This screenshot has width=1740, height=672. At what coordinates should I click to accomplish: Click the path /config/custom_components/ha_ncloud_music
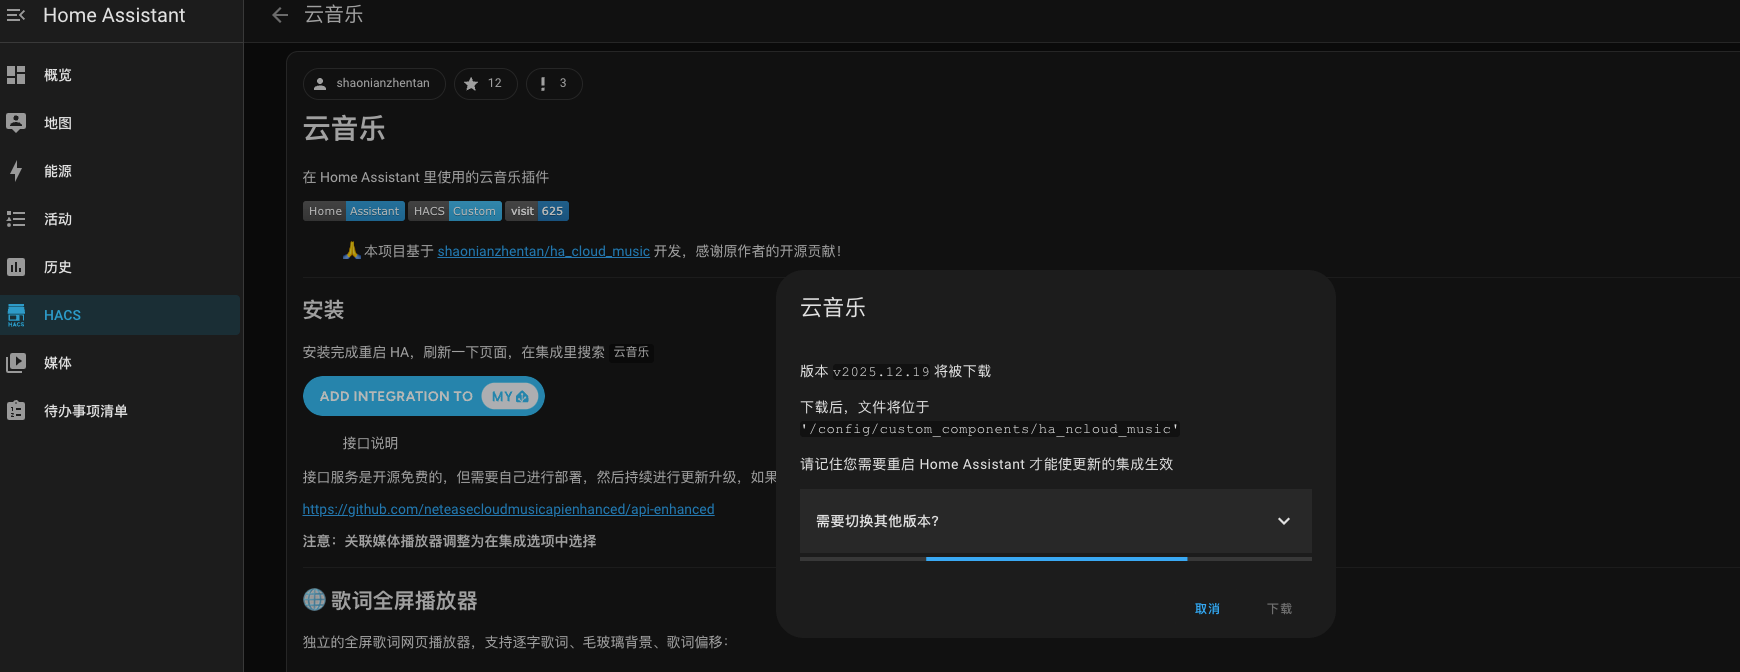click(x=990, y=429)
